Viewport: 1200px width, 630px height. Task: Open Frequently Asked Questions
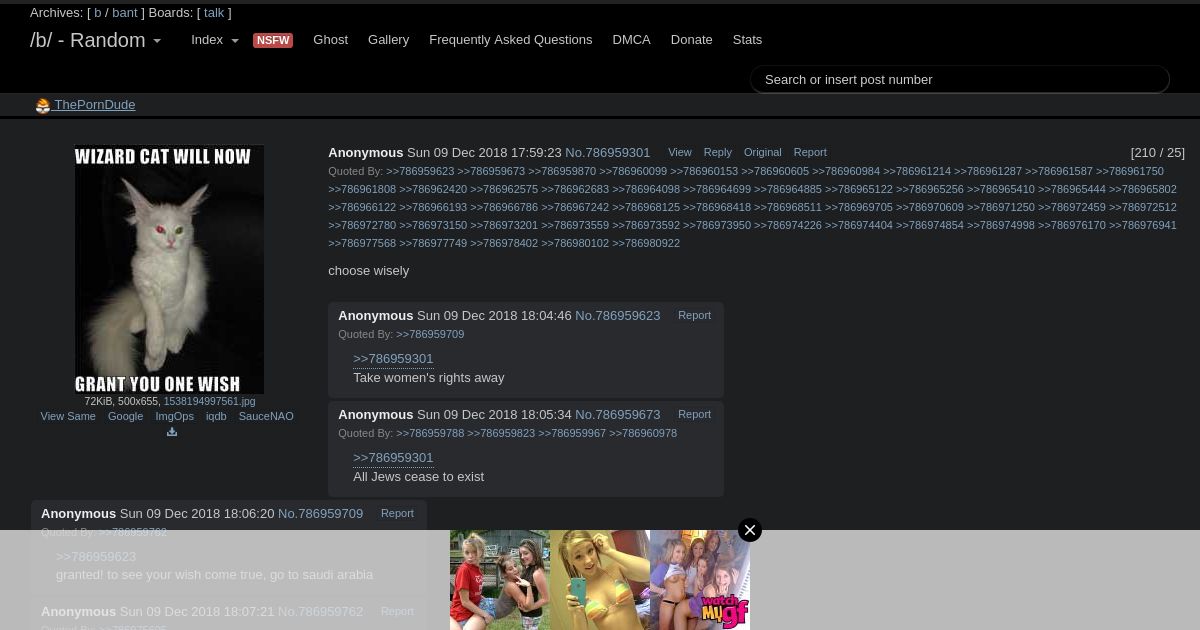tap(510, 40)
